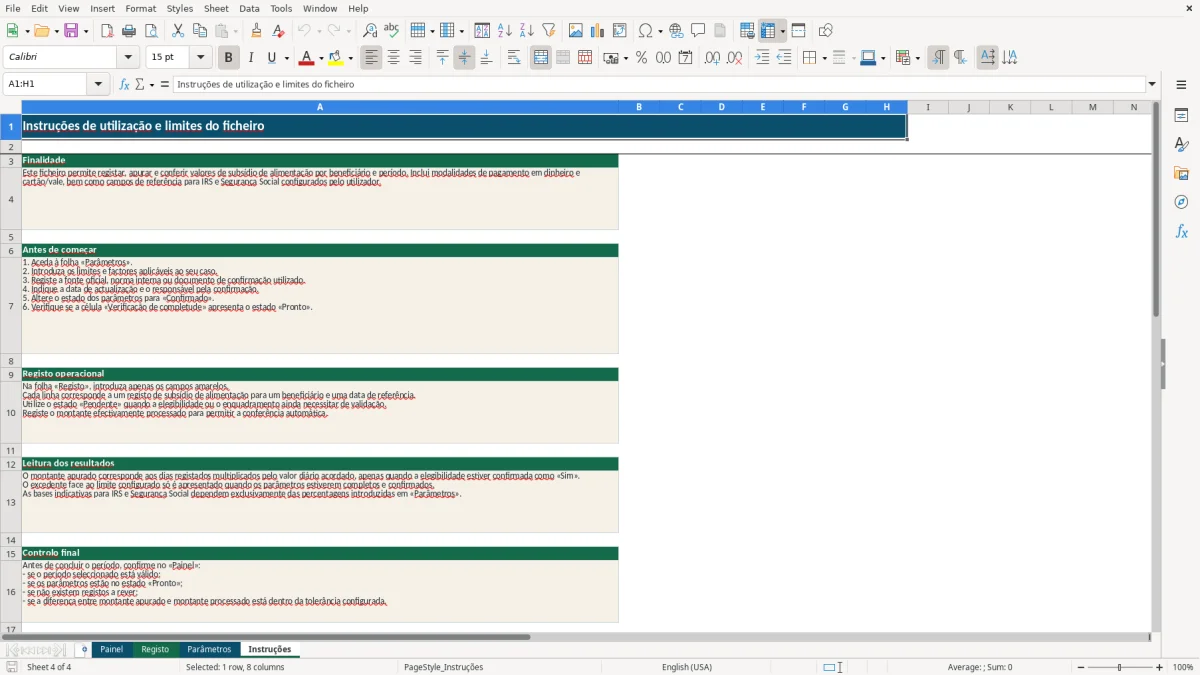This screenshot has width=1200, height=675.
Task: Open the Format menu
Action: click(141, 8)
